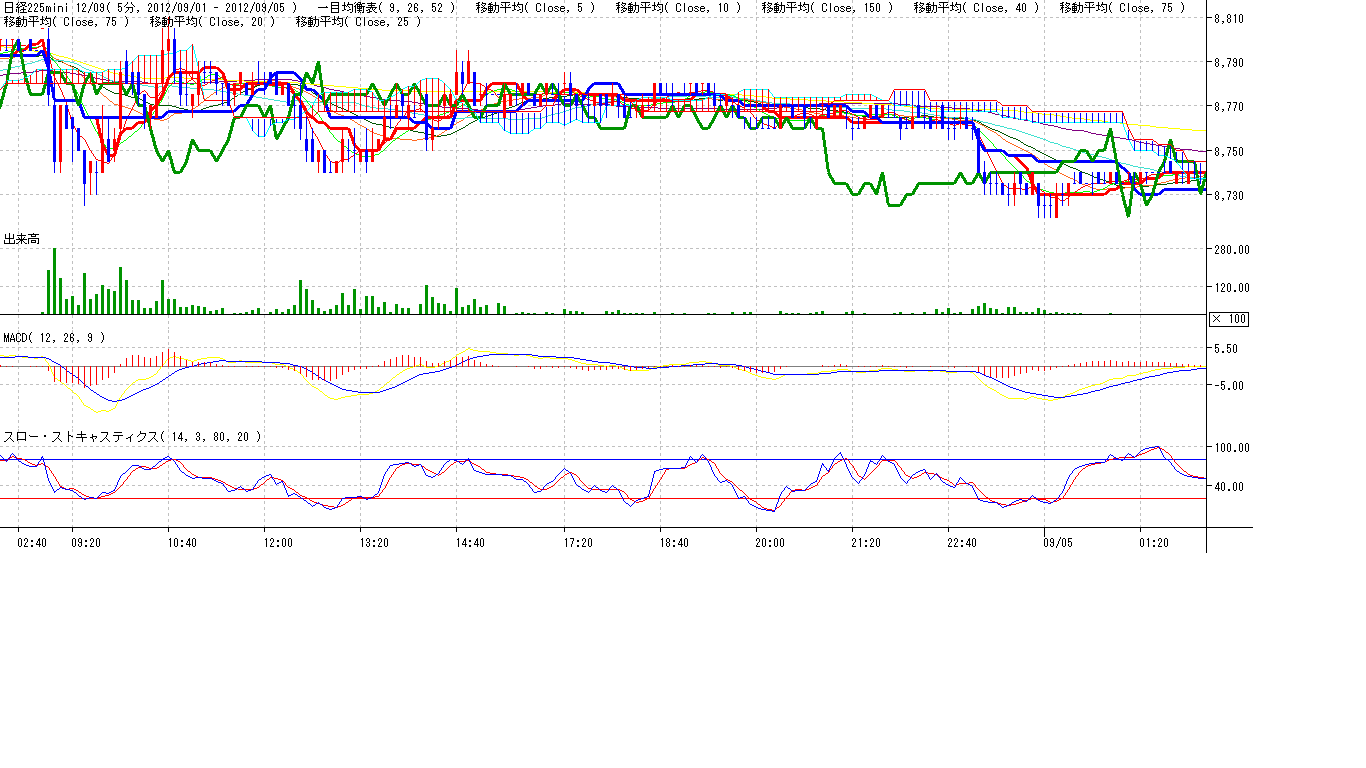Select the 移動平均( Close, 25 ) legend label
This screenshot has height=768, width=1366.
pyautogui.click(x=359, y=21)
